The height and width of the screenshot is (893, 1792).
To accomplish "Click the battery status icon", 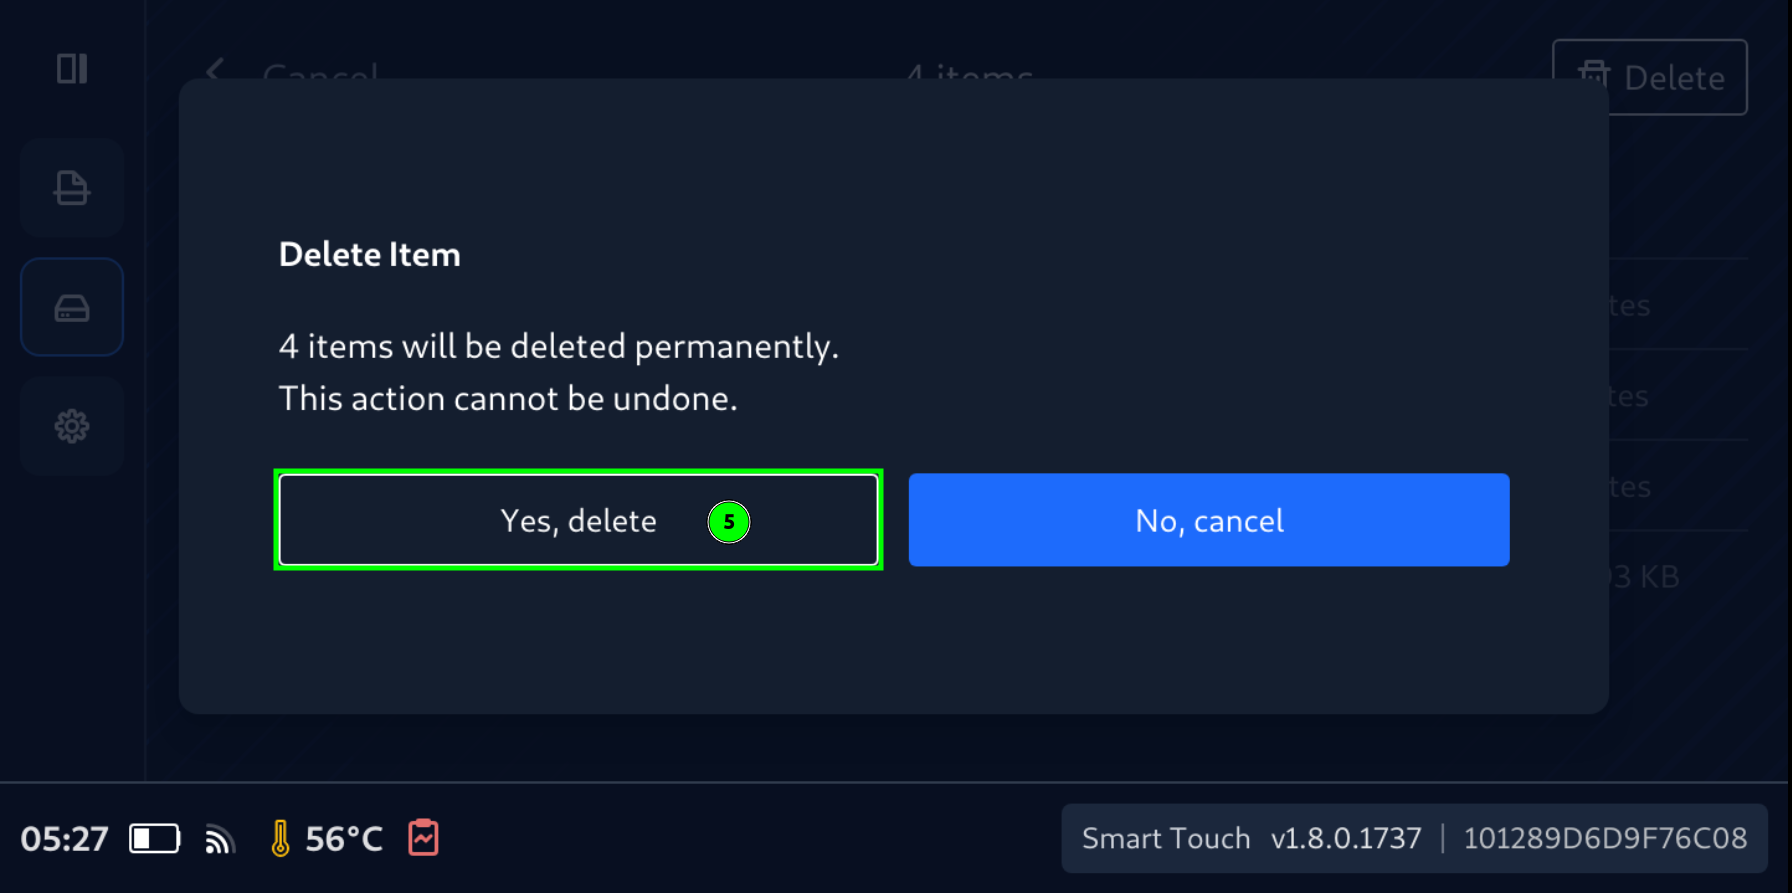I will 155,838.
